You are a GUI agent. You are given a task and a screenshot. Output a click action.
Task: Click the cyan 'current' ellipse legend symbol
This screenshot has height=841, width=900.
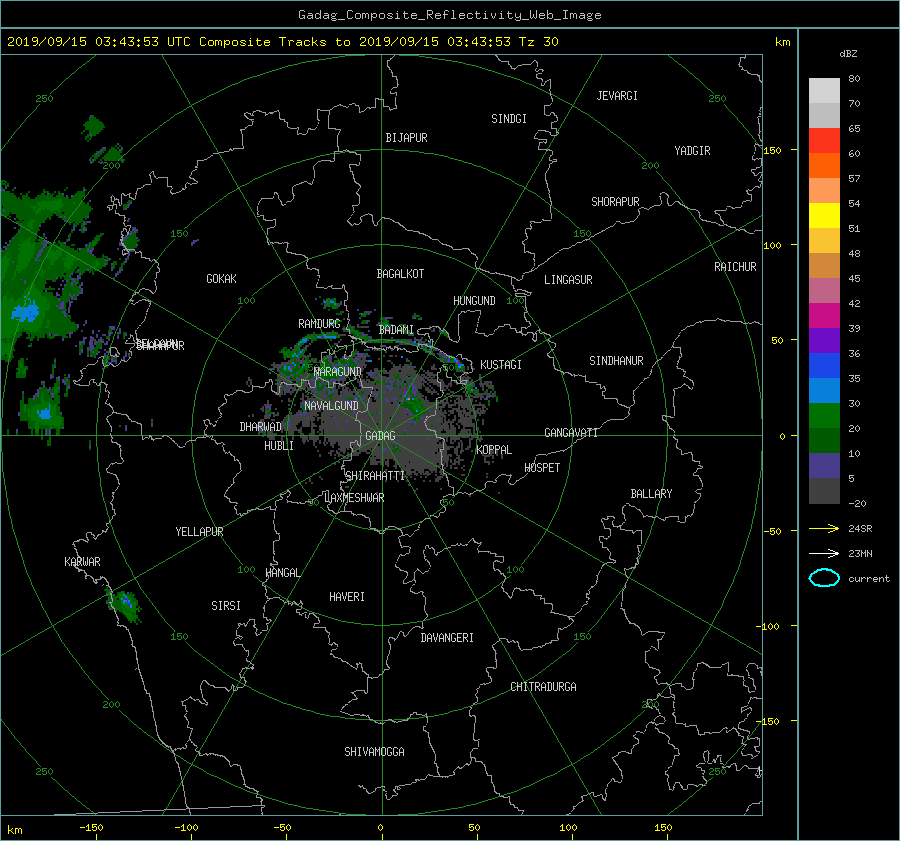tap(824, 578)
